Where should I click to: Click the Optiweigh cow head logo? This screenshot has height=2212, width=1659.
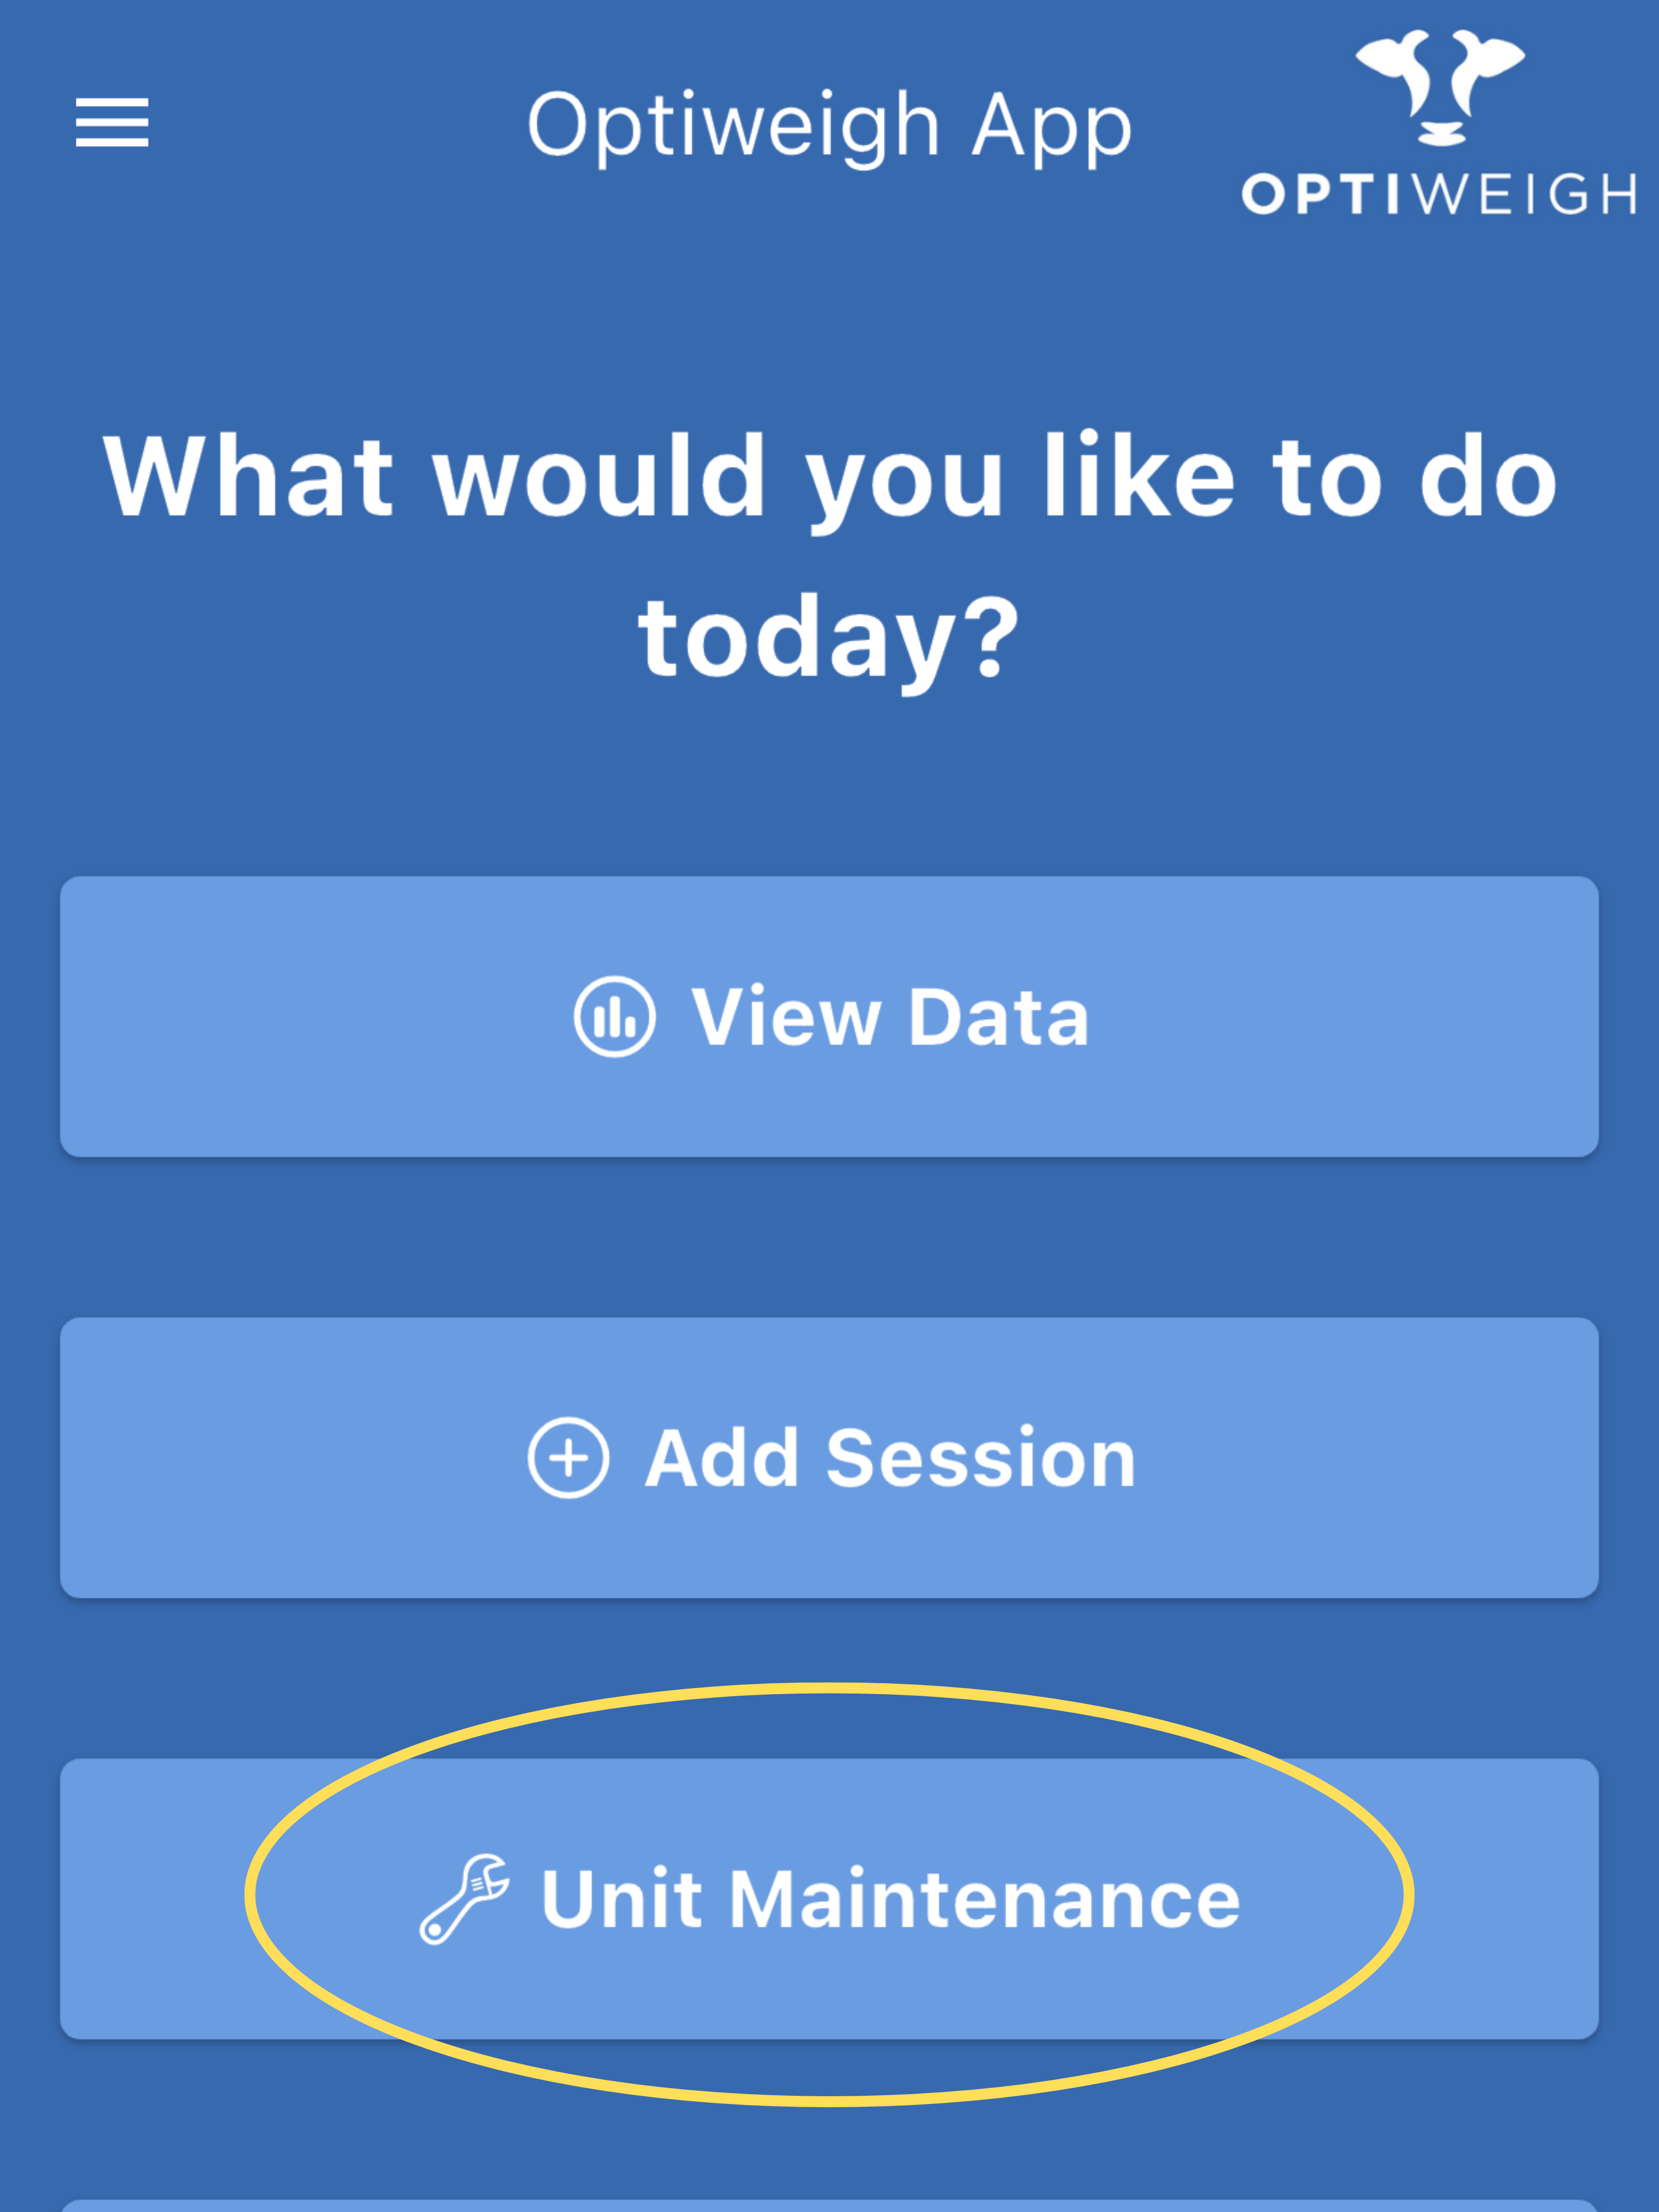coord(1440,86)
